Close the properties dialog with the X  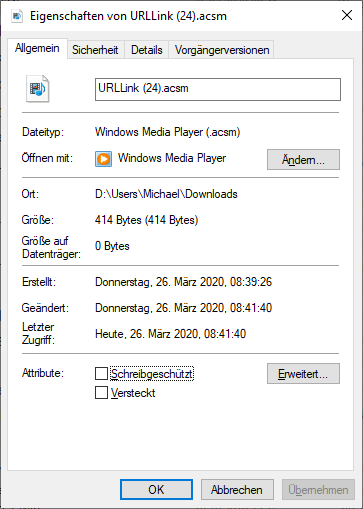pyautogui.click(x=347, y=15)
